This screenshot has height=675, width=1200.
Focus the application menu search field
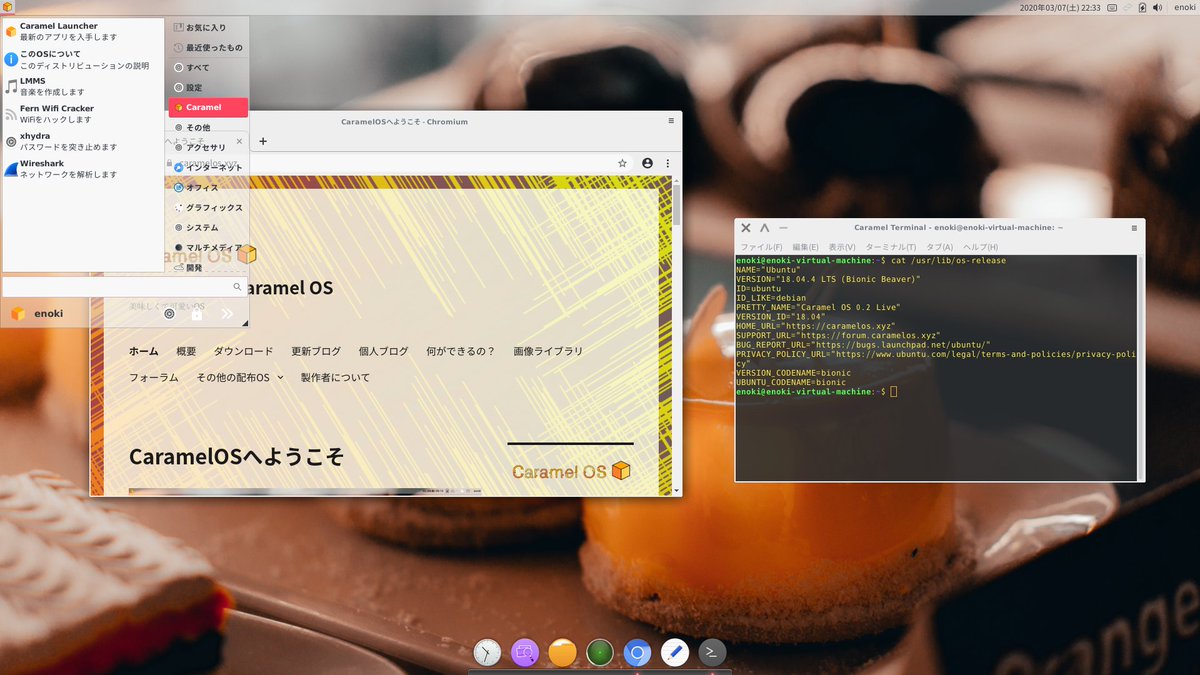(x=124, y=287)
